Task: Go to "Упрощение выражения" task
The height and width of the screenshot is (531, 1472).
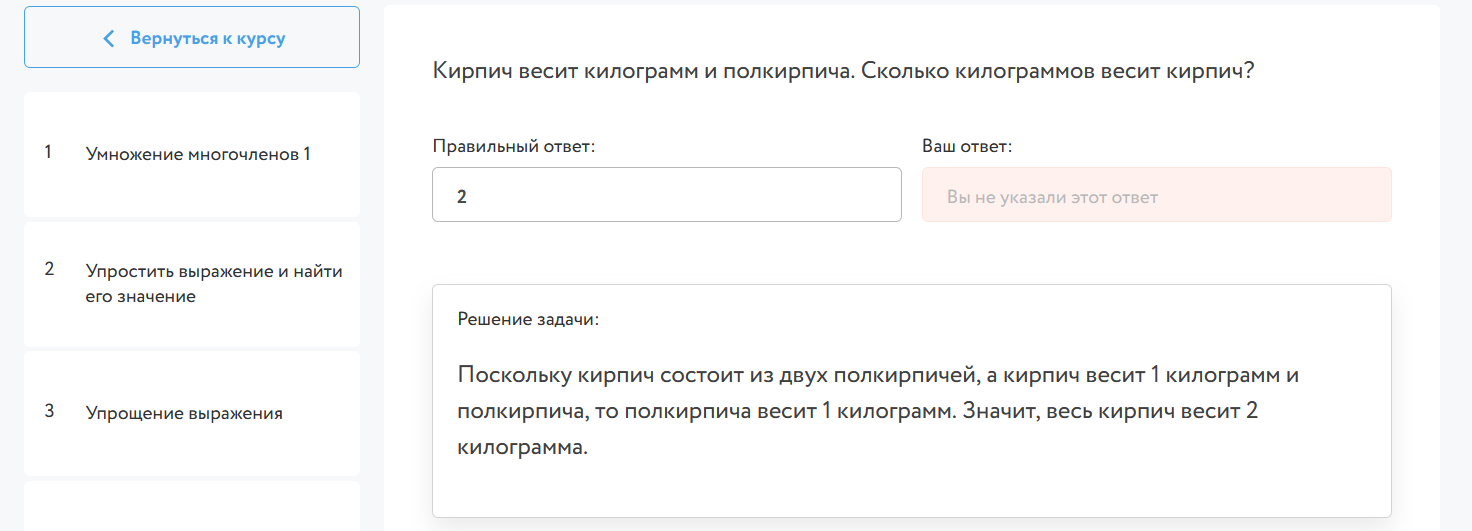Action: point(184,413)
